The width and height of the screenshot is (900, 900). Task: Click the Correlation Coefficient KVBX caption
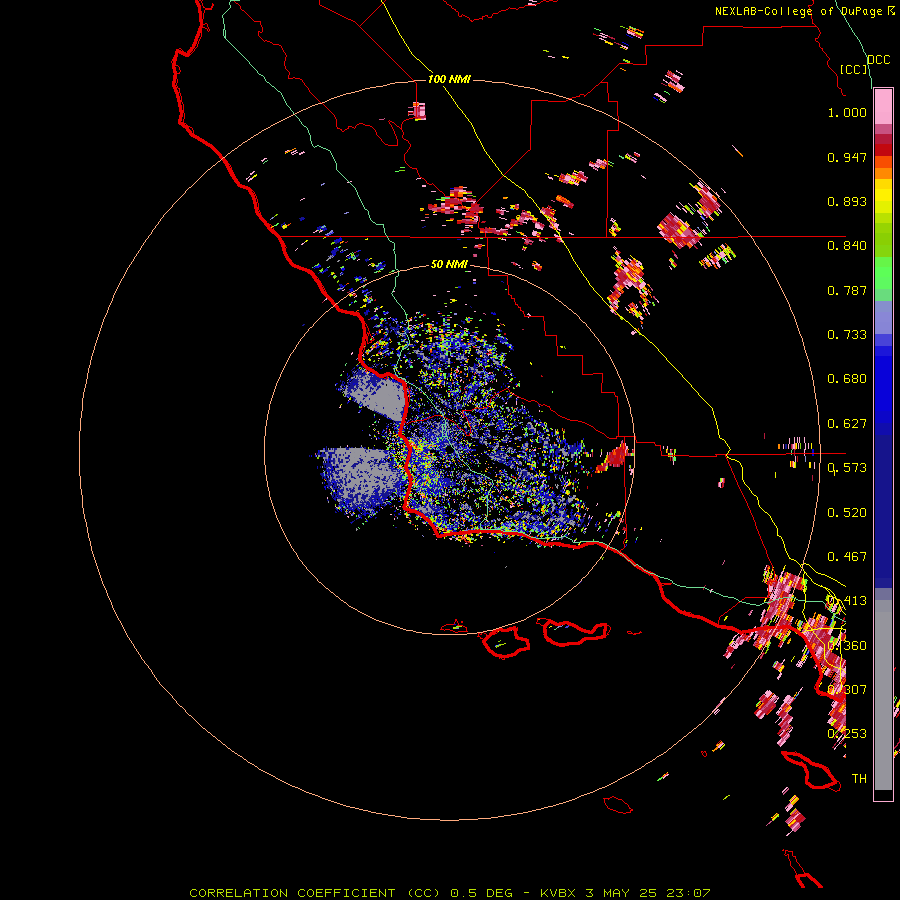point(450,893)
